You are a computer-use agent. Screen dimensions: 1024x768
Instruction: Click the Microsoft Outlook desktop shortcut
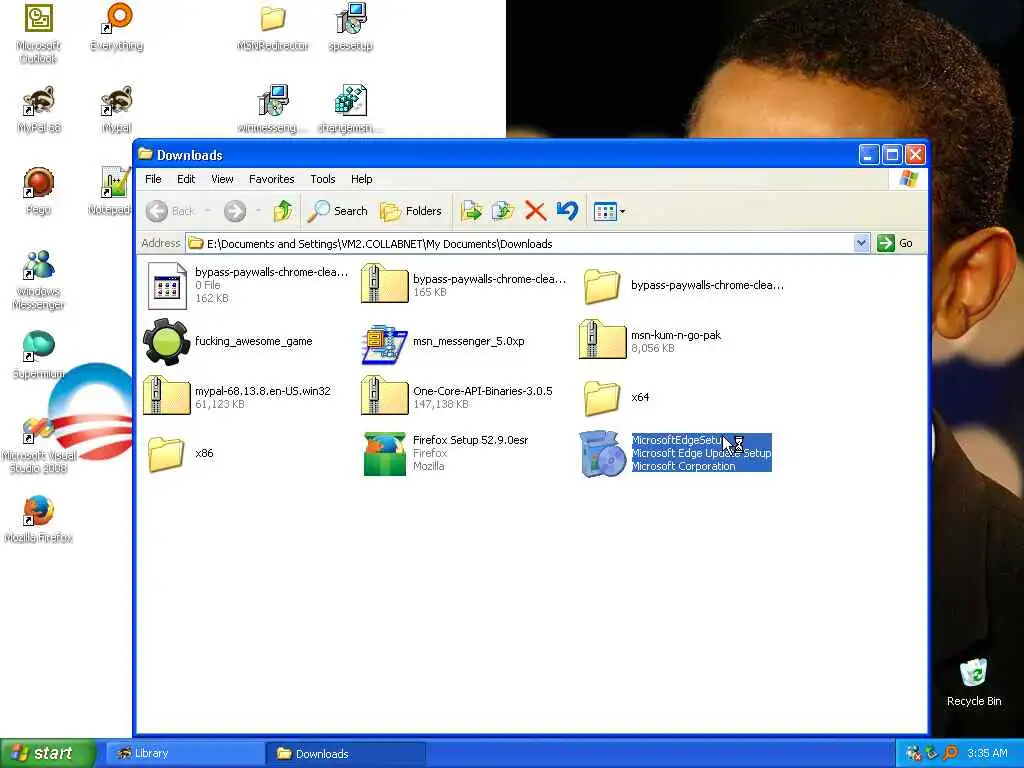[x=39, y=18]
